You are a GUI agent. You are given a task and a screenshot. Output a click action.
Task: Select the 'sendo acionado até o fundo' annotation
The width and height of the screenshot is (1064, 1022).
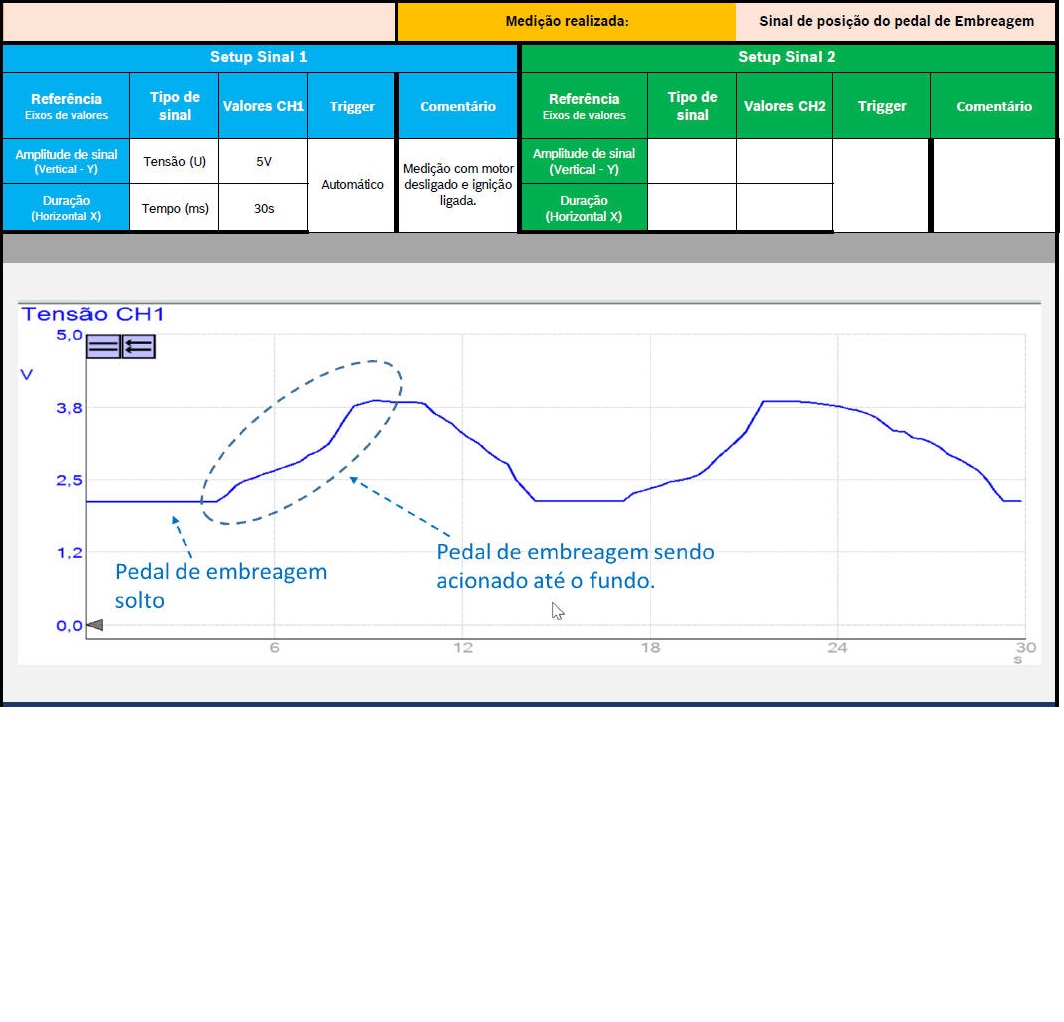pos(575,566)
